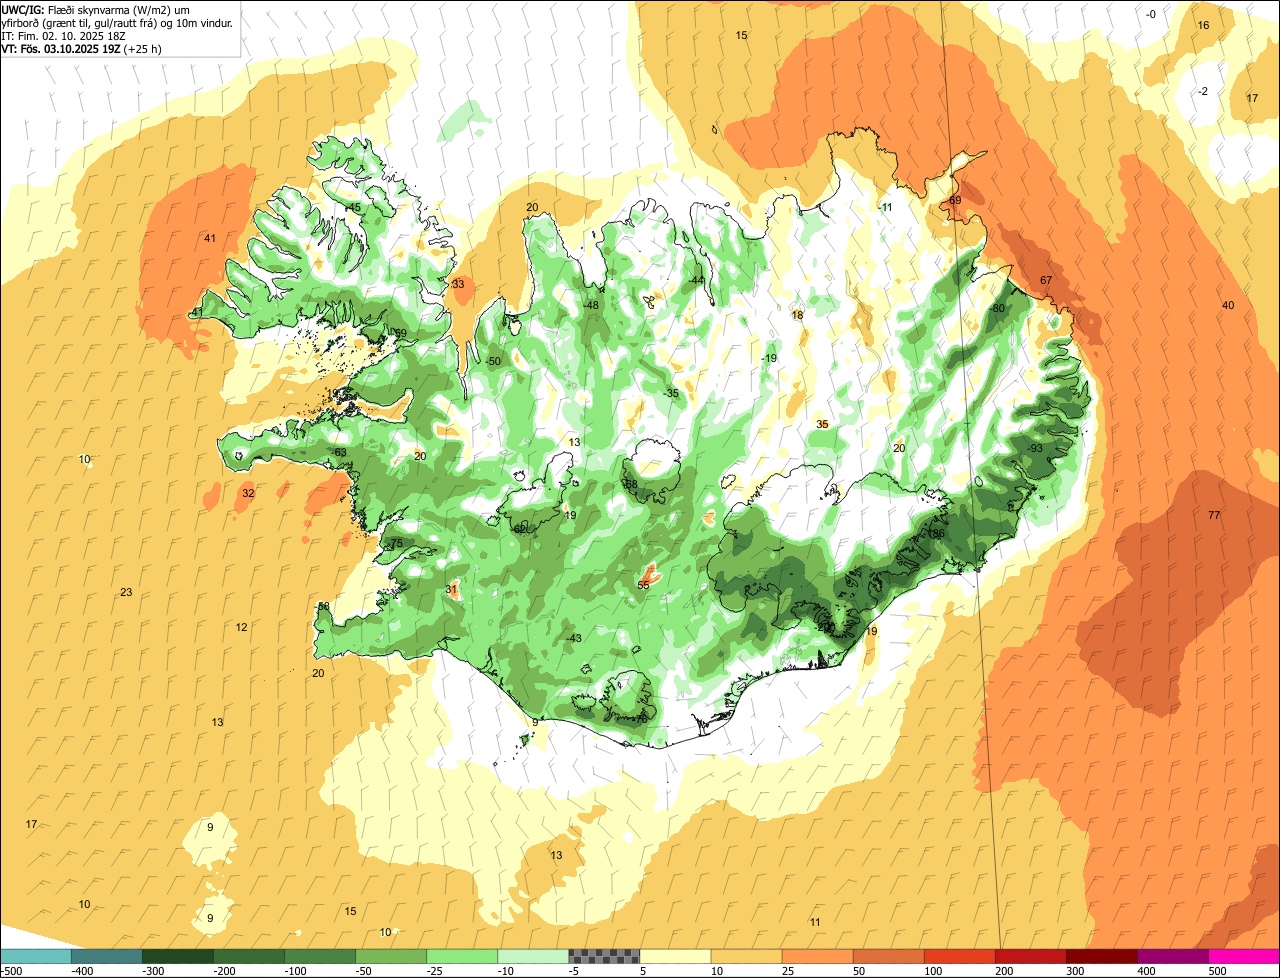1280x978 pixels.
Task: Select the -25 to -10 bright green legend swatch
Action: pyautogui.click(x=461, y=957)
